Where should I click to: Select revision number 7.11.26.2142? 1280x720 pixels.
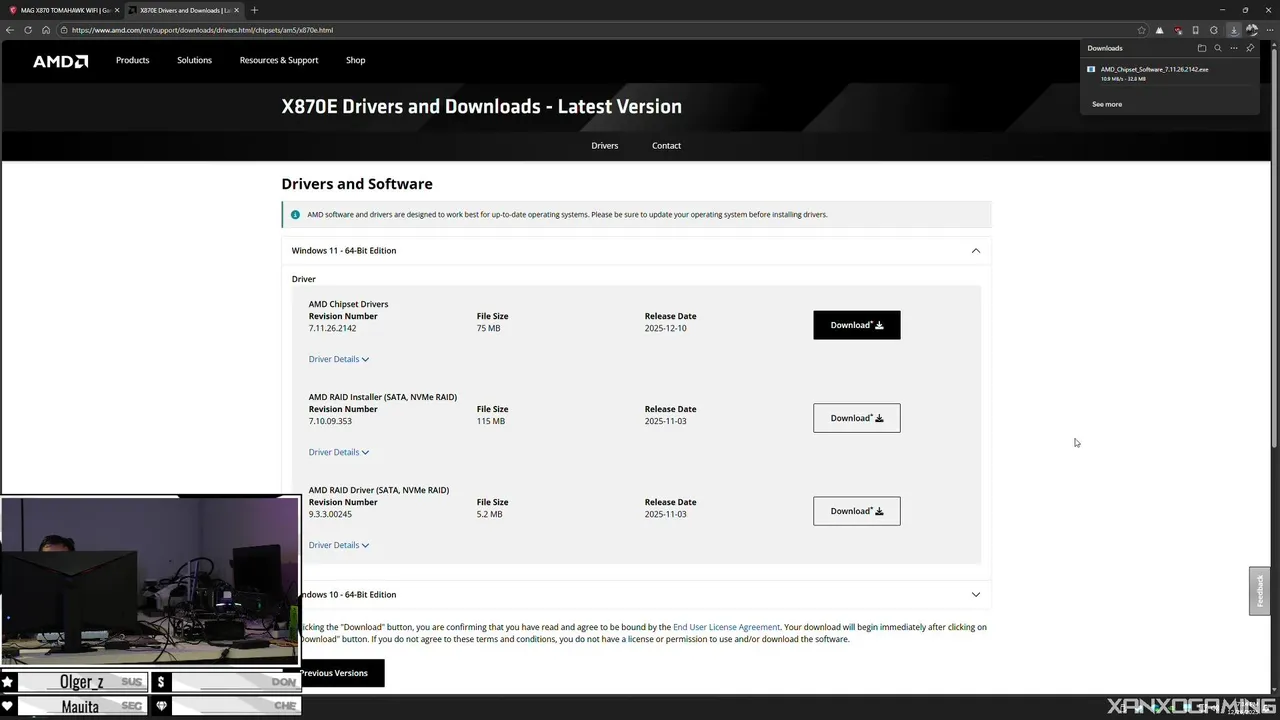(x=332, y=328)
